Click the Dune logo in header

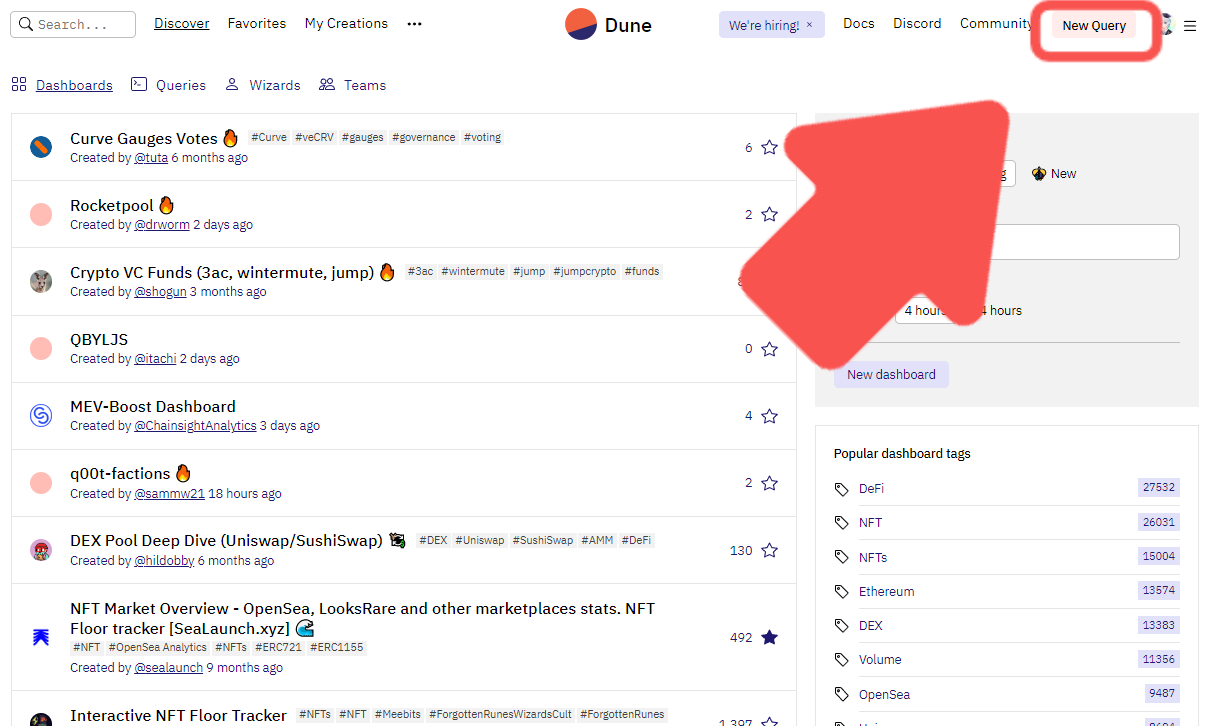point(608,25)
